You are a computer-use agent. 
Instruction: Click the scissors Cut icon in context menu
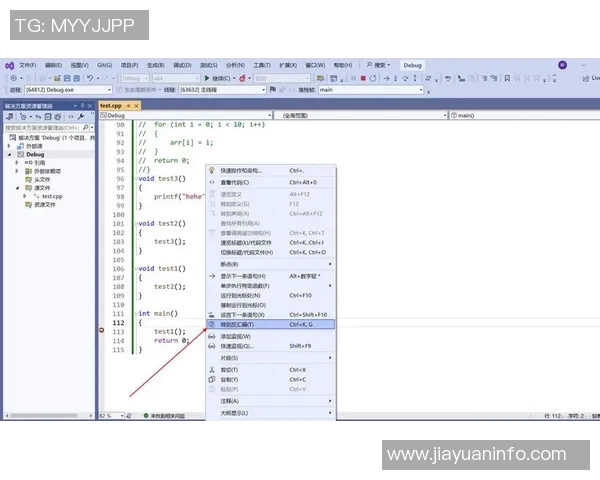(x=211, y=369)
